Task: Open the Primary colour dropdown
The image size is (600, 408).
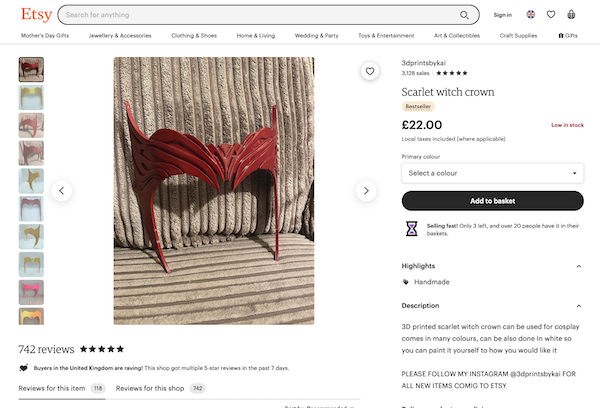Action: [x=492, y=173]
